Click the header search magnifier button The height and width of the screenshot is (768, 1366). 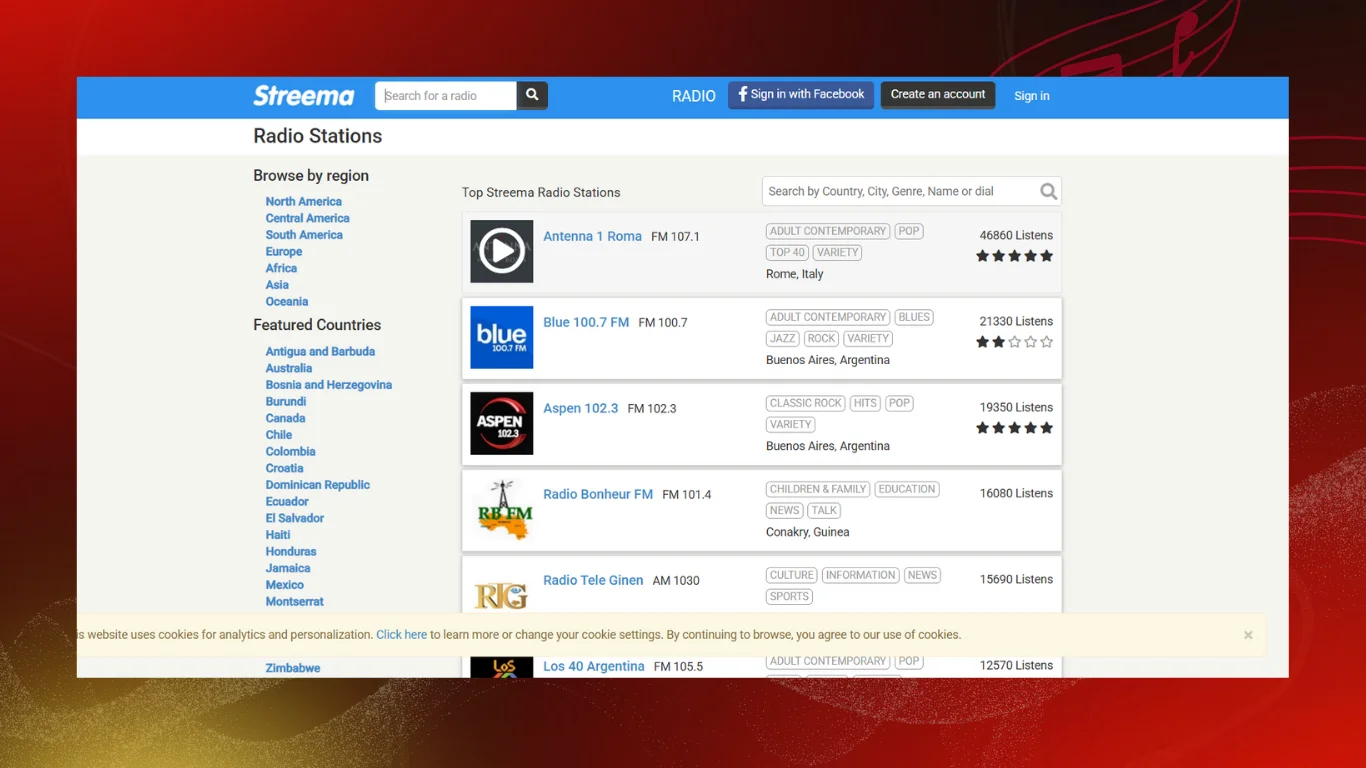pos(532,95)
